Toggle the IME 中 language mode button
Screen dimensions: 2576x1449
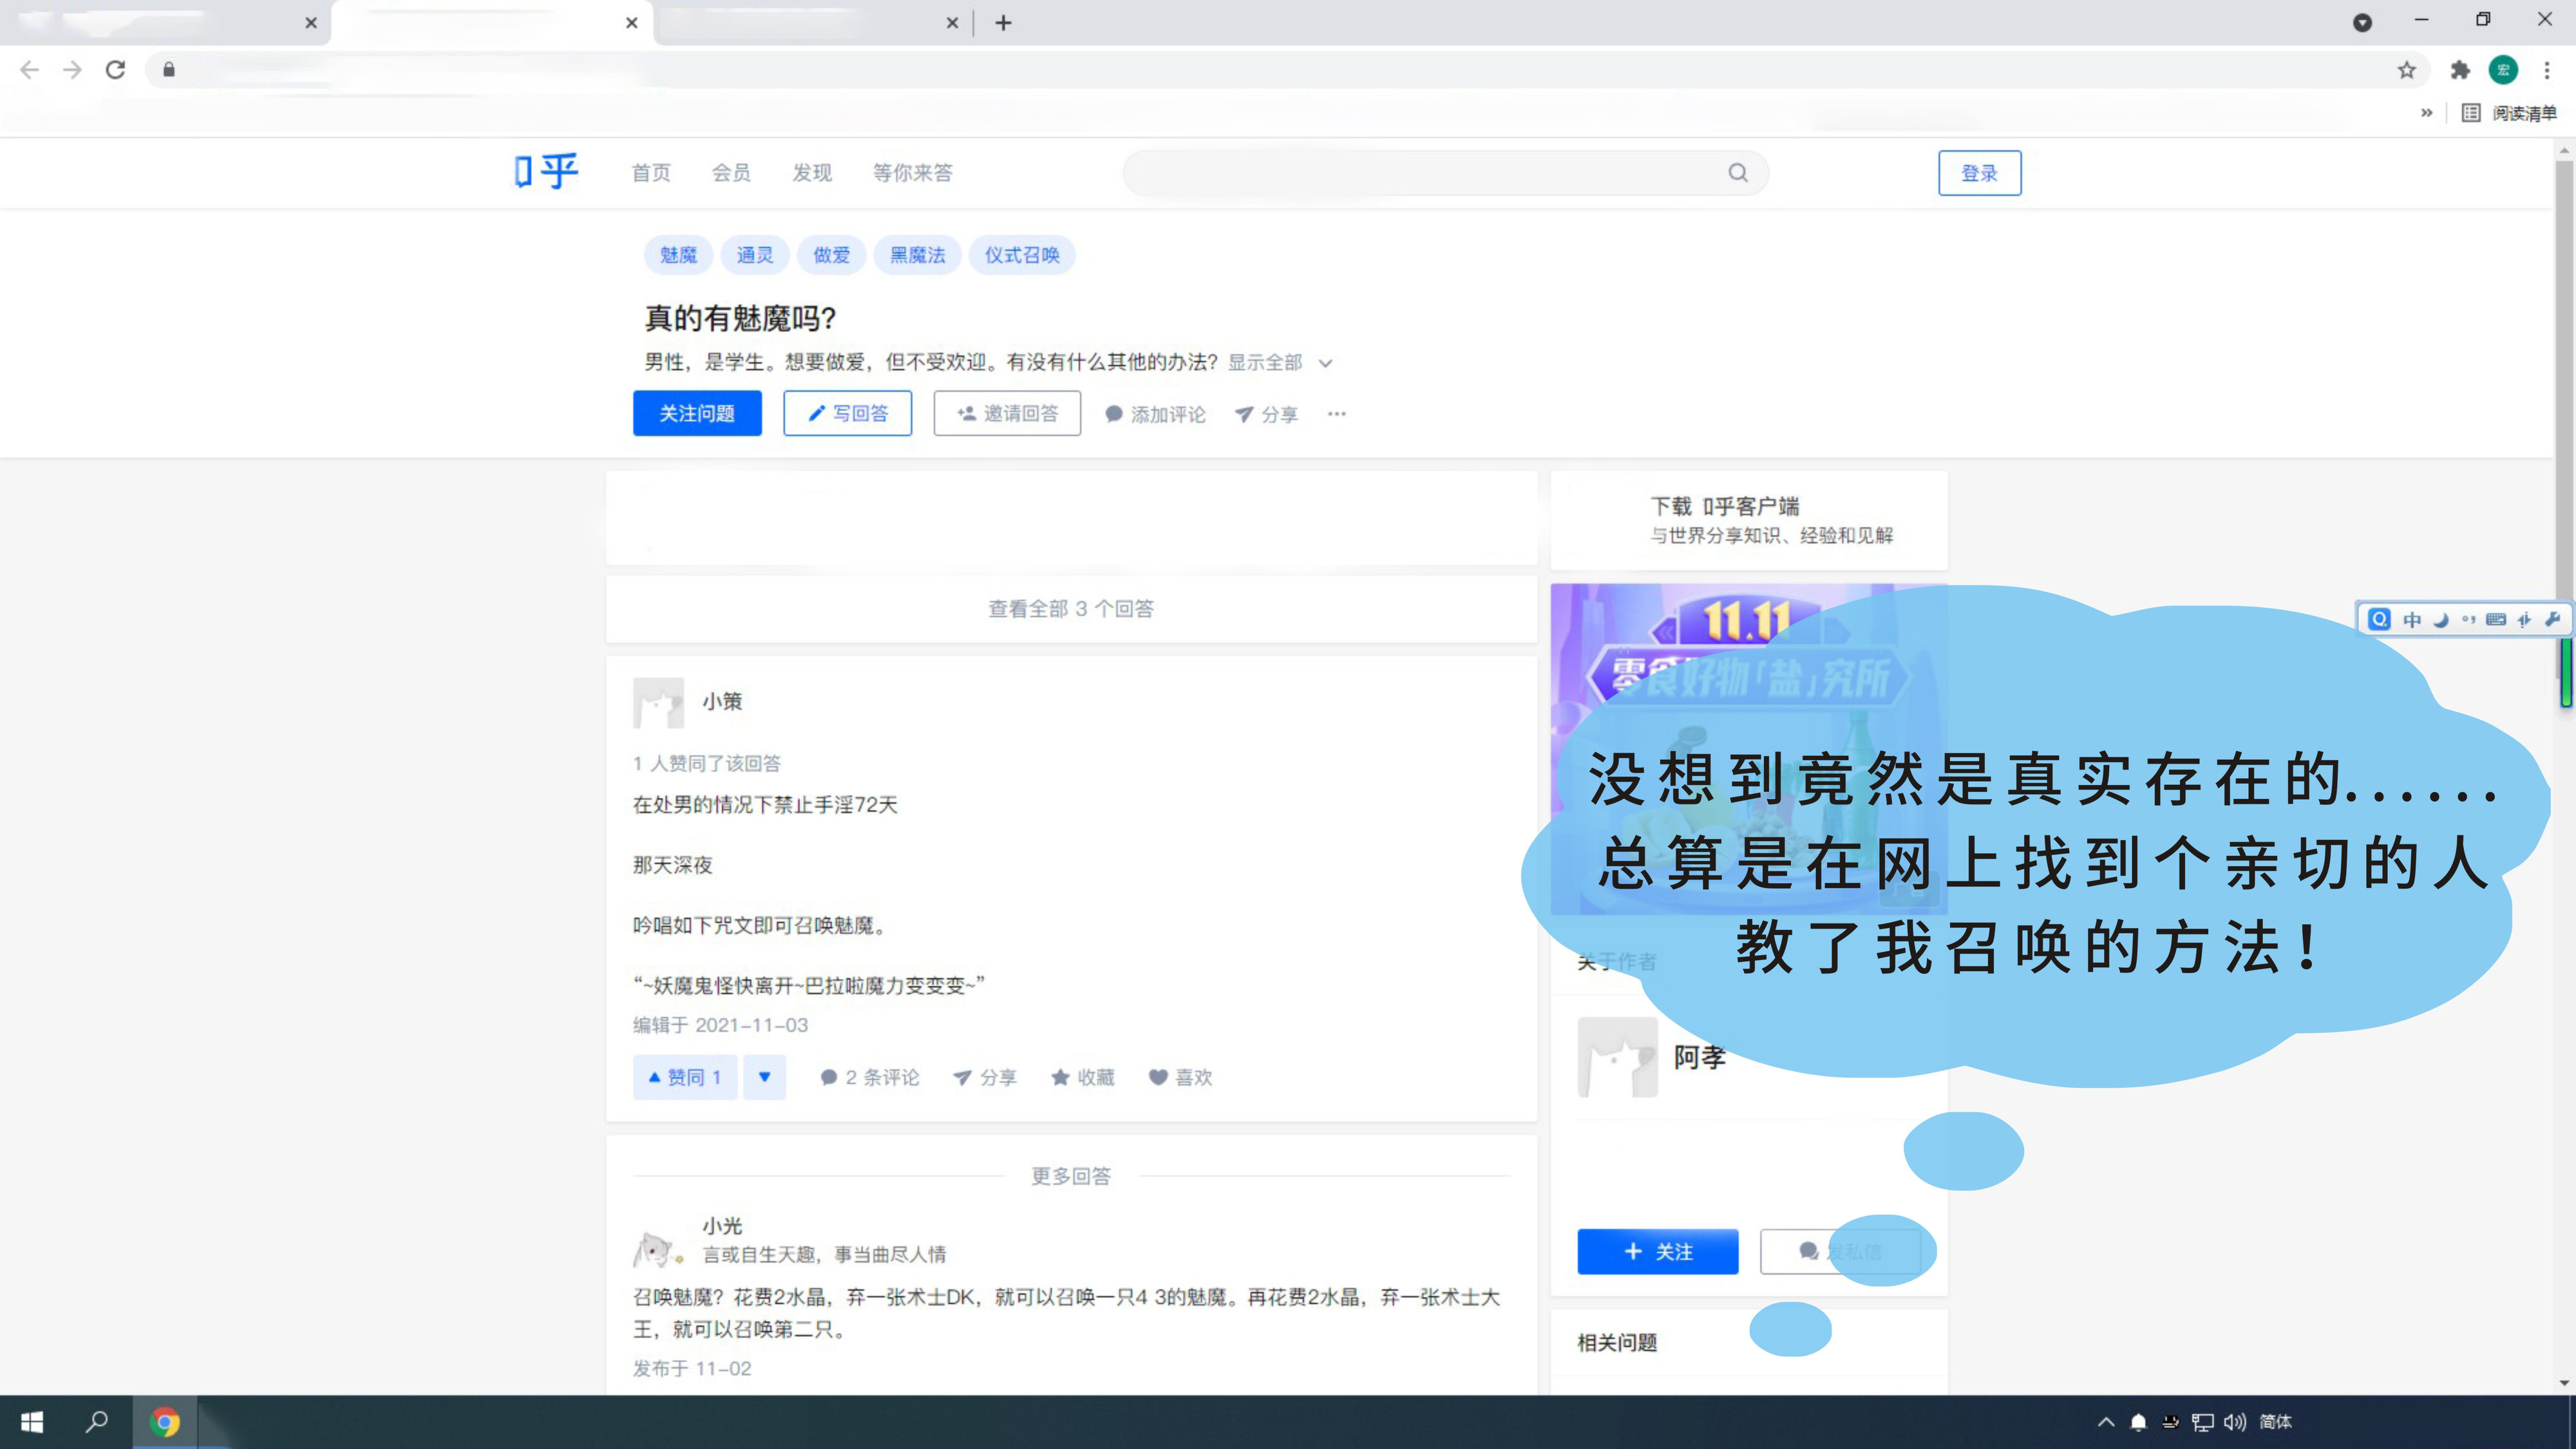(2412, 620)
